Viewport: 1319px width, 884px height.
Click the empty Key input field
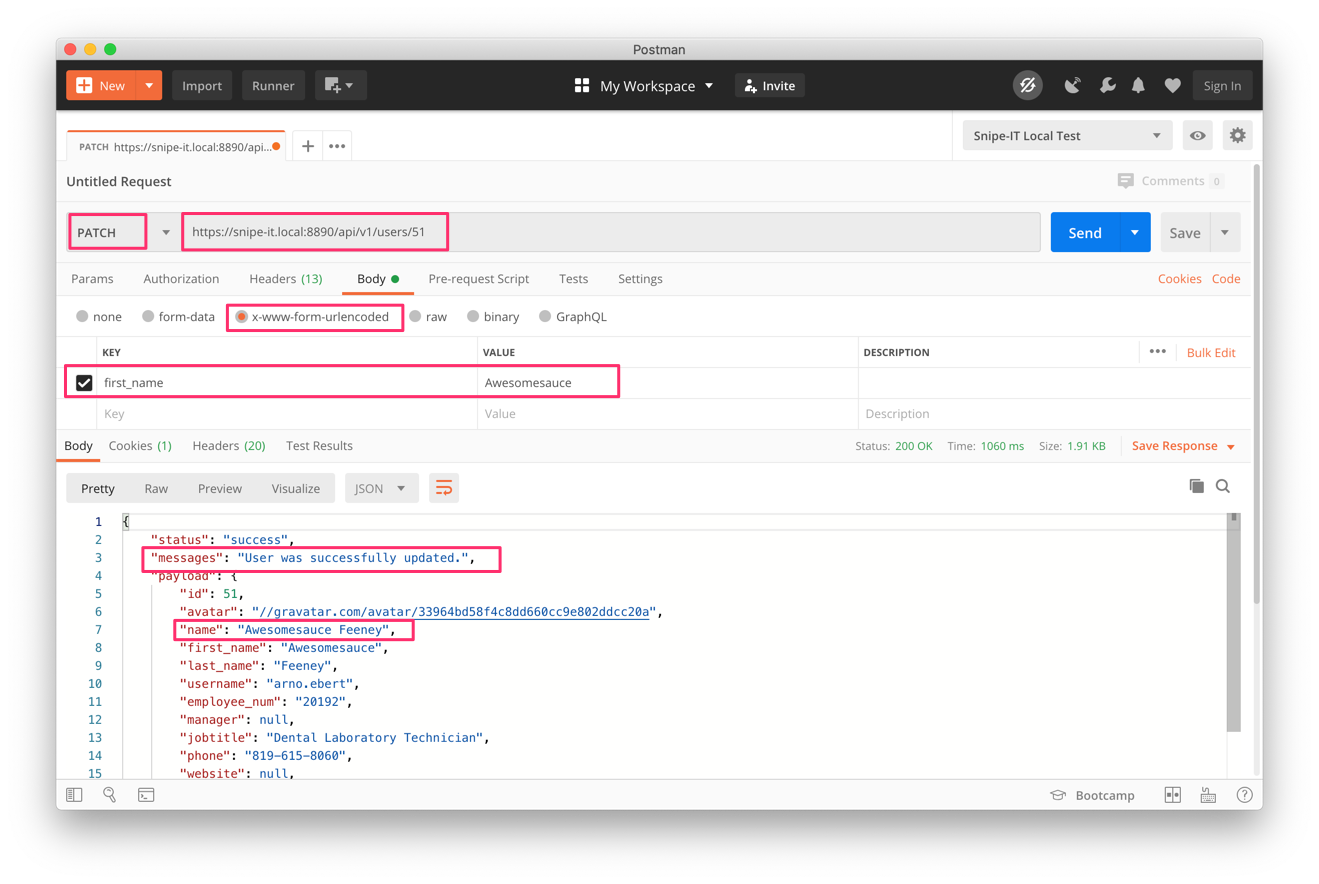[287, 414]
